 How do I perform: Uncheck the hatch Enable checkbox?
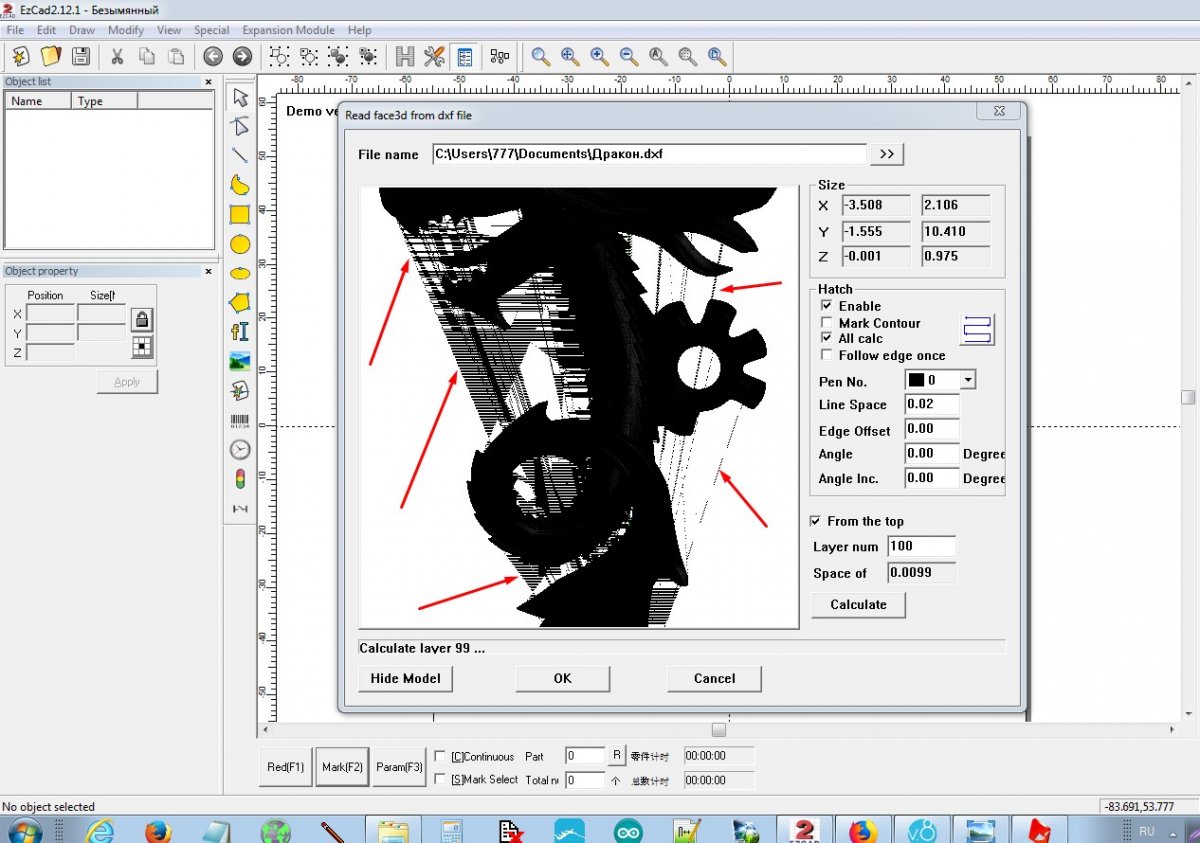click(827, 306)
